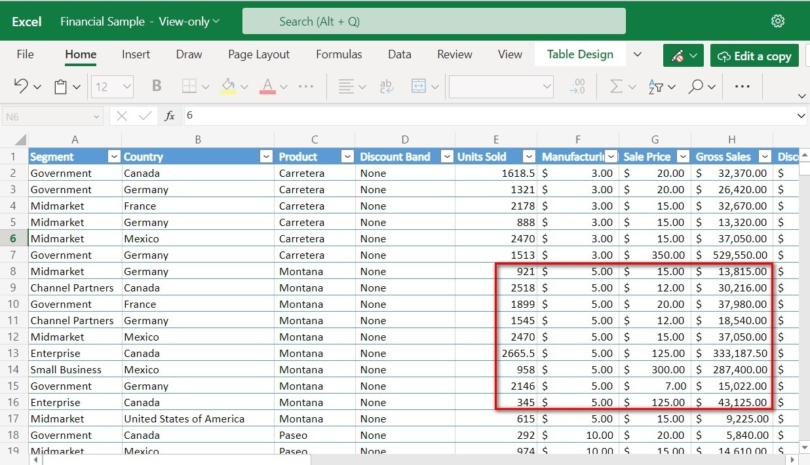Click the Borders icon
The height and width of the screenshot is (465, 810).
tap(189, 86)
